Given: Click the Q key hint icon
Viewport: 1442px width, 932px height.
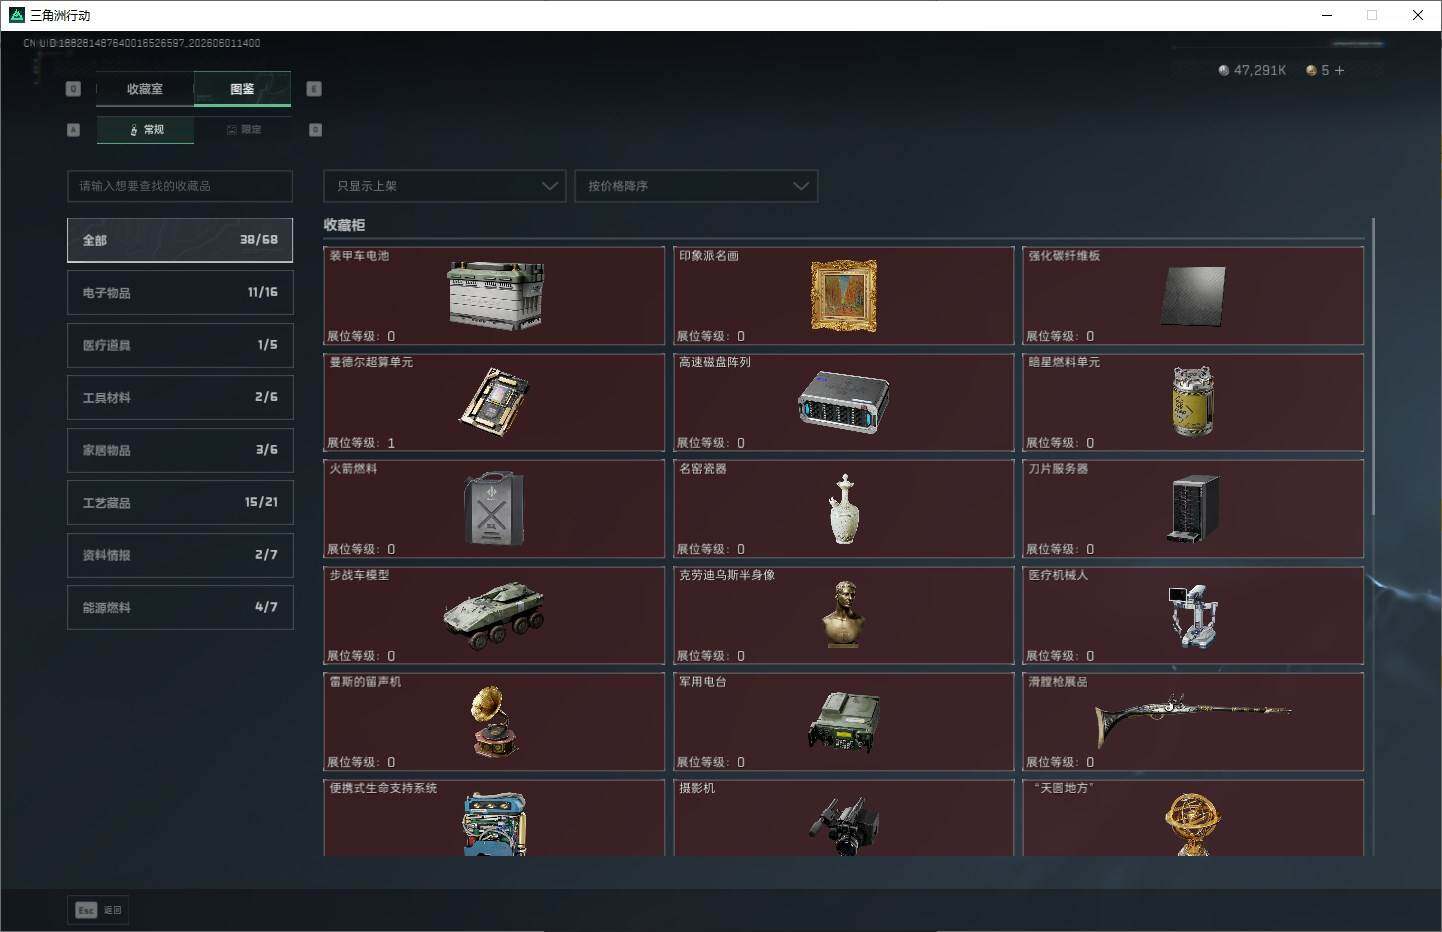Looking at the screenshot, I should [x=73, y=89].
